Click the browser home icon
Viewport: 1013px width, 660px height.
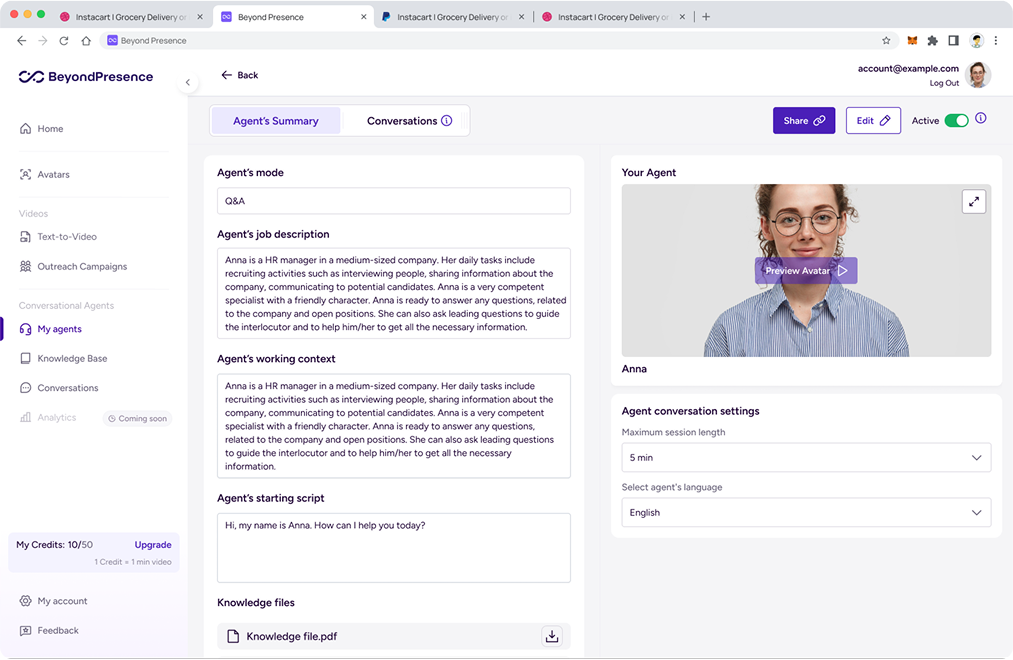pyautogui.click(x=85, y=40)
